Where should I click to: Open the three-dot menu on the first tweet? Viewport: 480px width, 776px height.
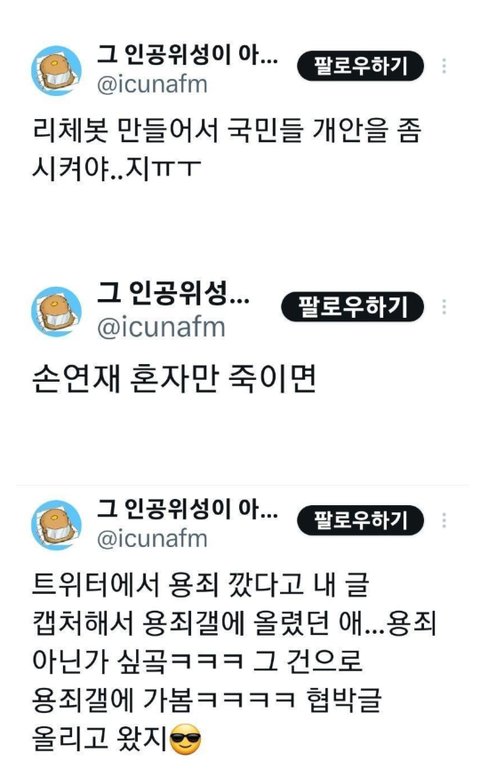[x=444, y=66]
